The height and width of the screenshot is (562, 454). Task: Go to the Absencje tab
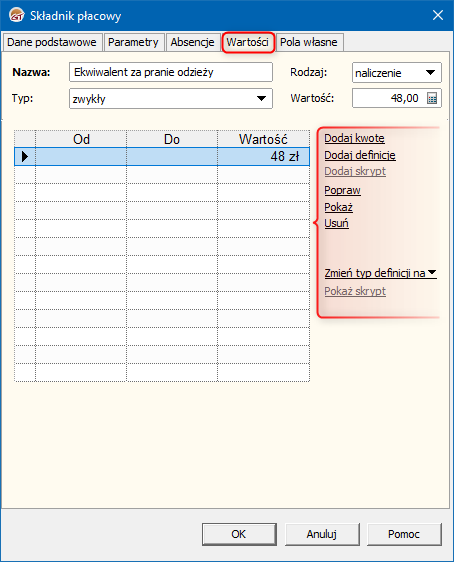tap(192, 42)
